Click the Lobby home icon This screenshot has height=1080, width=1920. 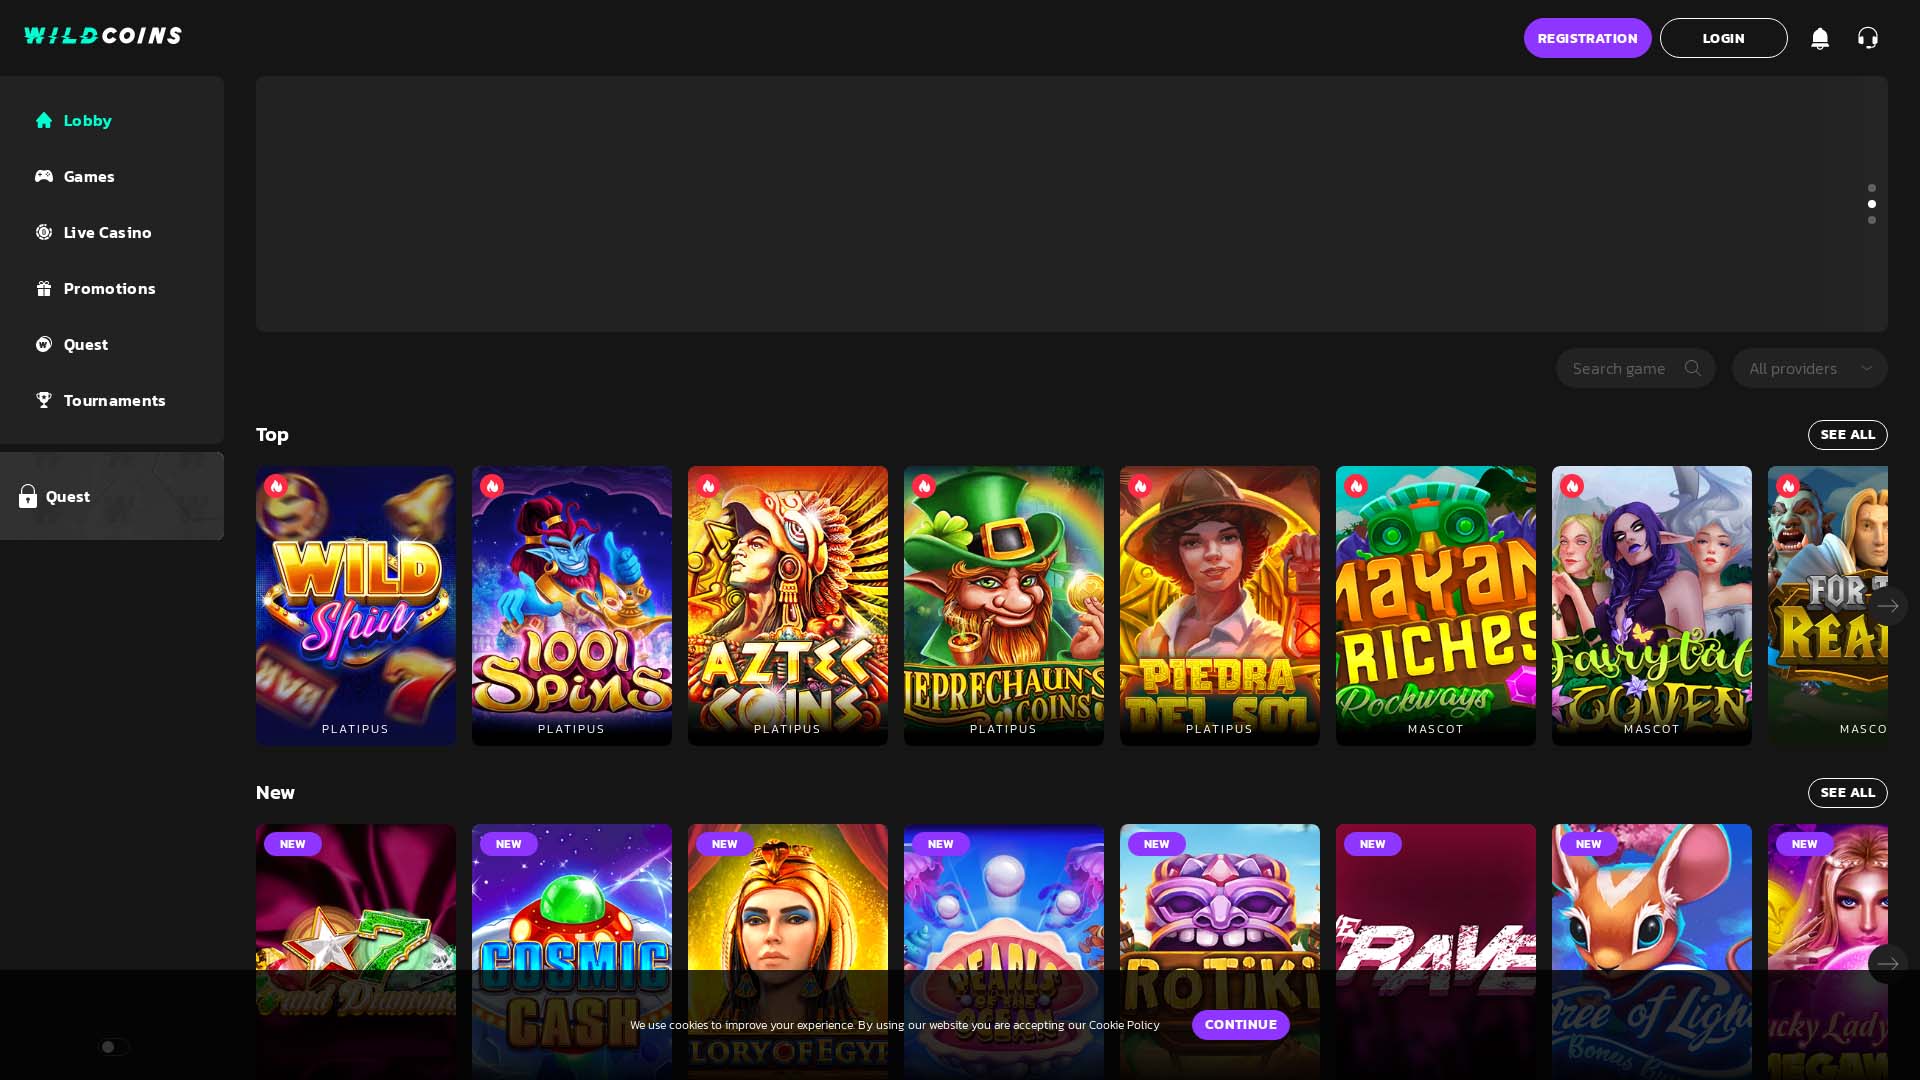[44, 120]
